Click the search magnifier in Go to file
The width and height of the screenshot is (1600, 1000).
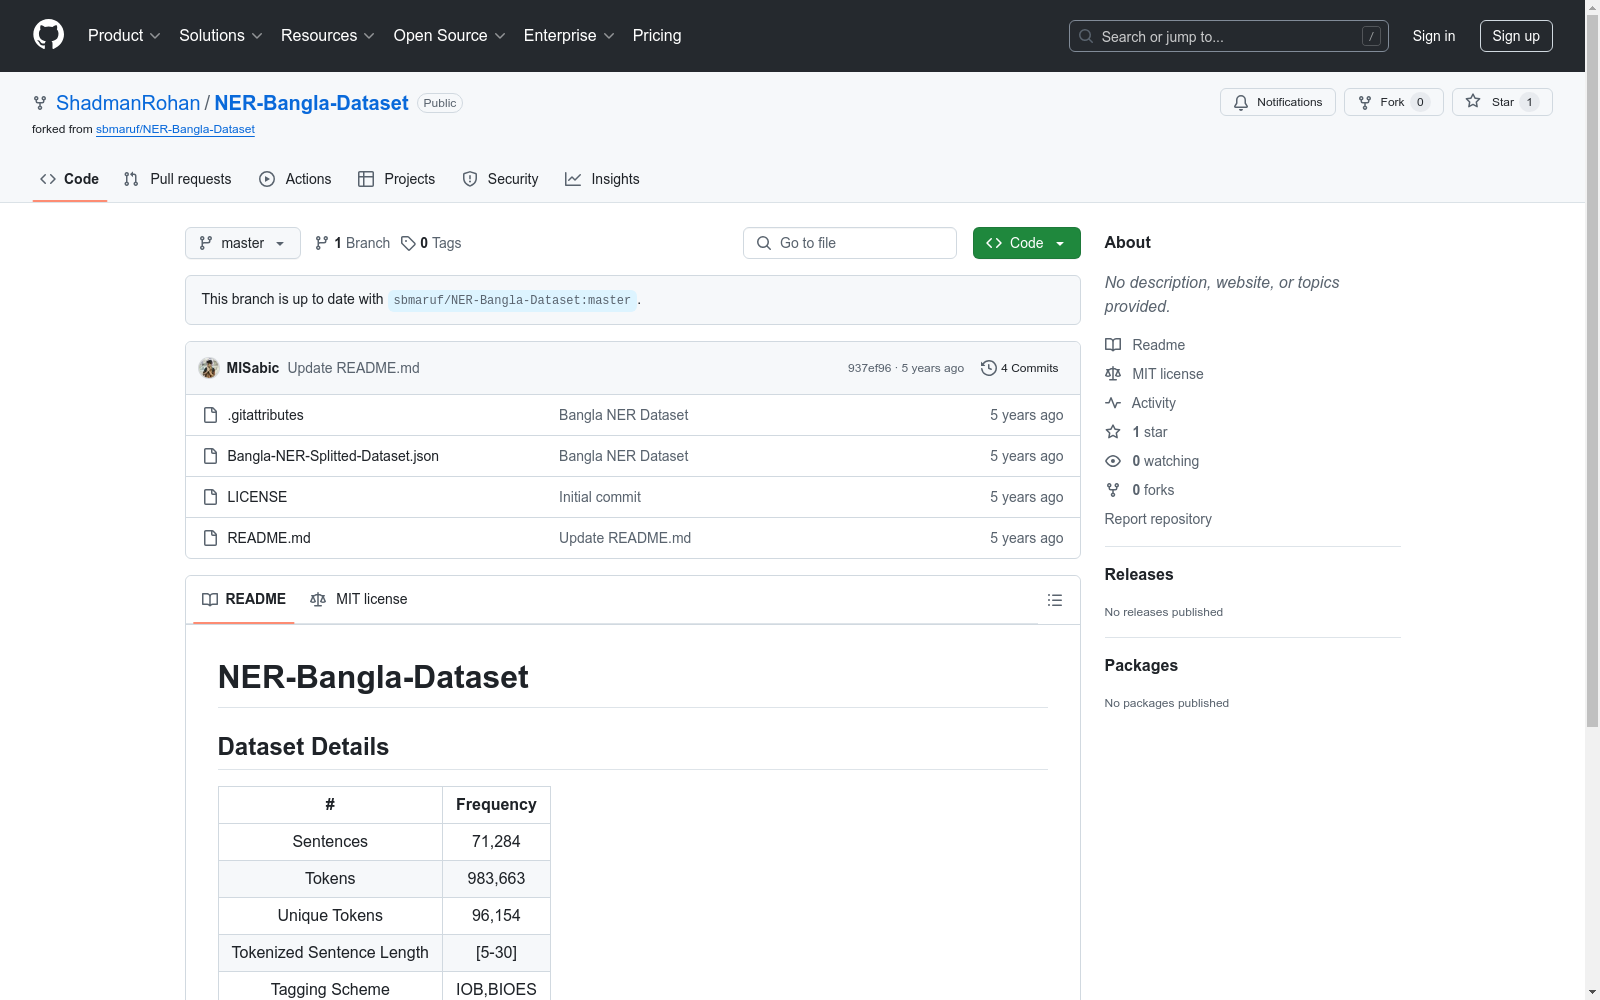pyautogui.click(x=764, y=243)
